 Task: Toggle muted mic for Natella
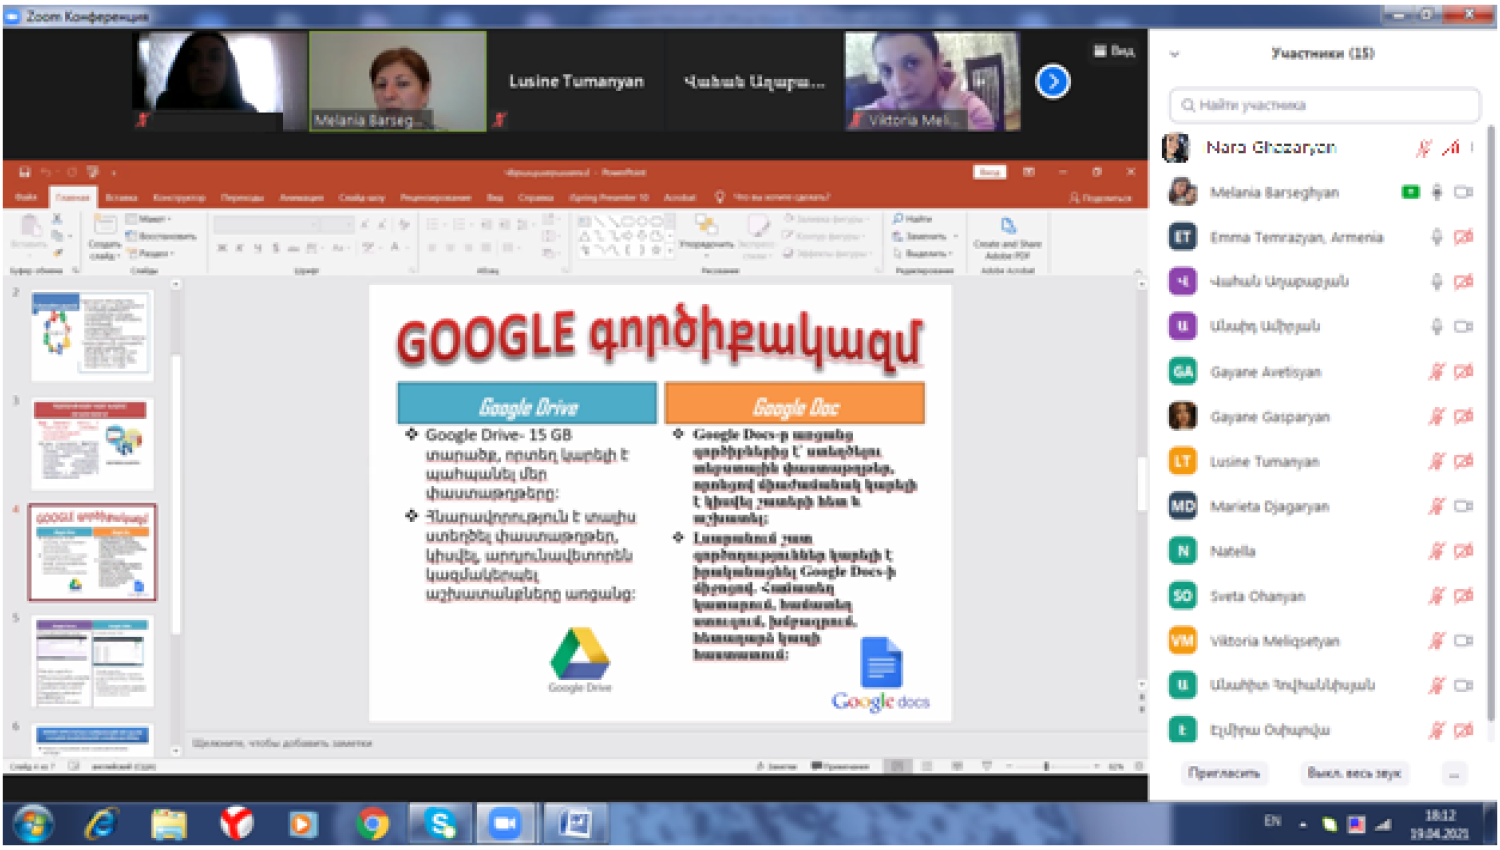(x=1437, y=551)
